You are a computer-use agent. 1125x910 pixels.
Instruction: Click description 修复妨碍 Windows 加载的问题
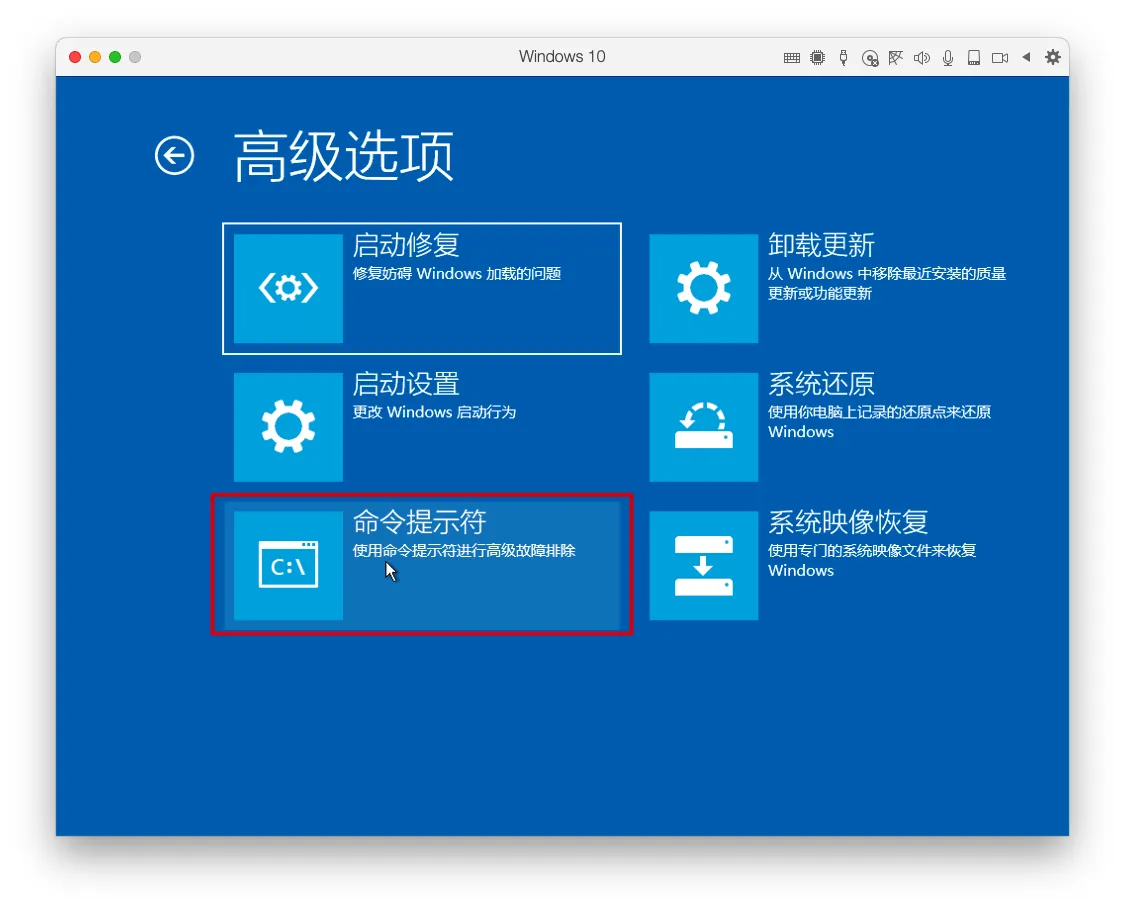[x=457, y=273]
